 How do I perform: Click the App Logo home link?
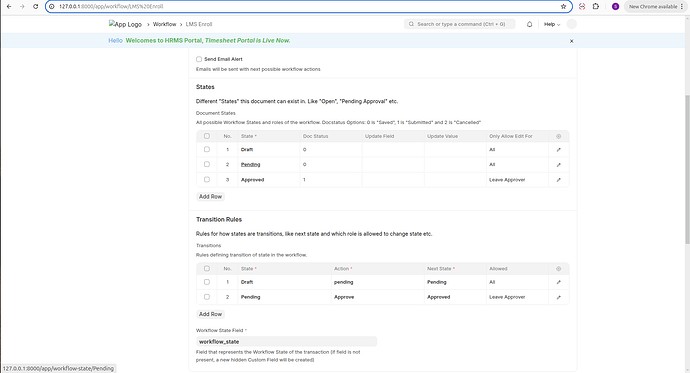(125, 24)
